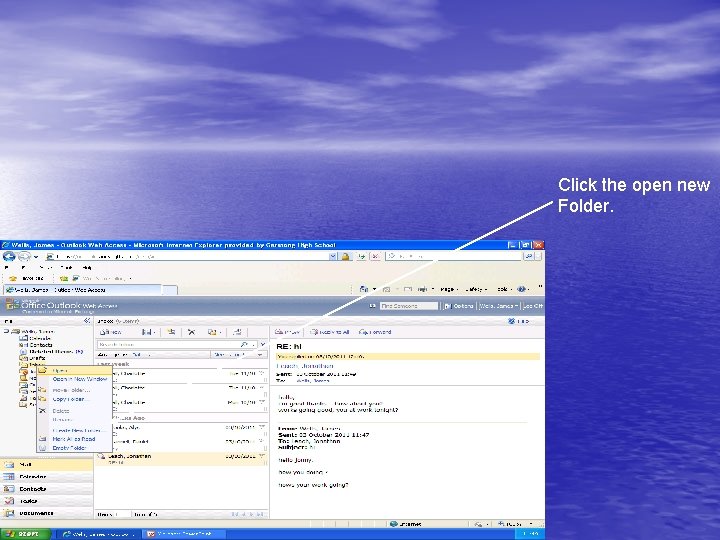Open a new blank browser tab
The image size is (720, 540).
pos(170,290)
